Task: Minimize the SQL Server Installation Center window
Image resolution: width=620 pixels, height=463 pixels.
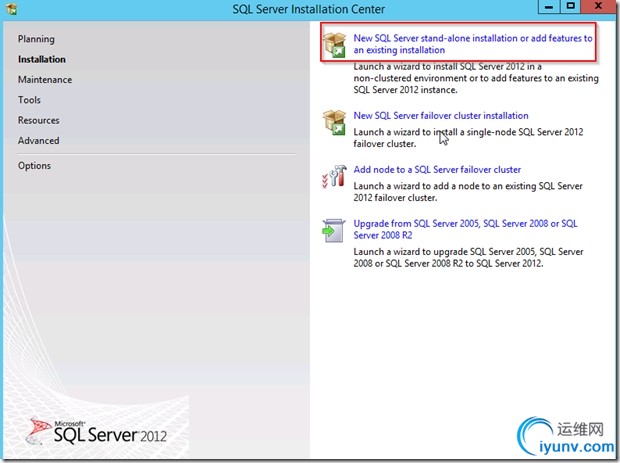Action: pyautogui.click(x=549, y=7)
